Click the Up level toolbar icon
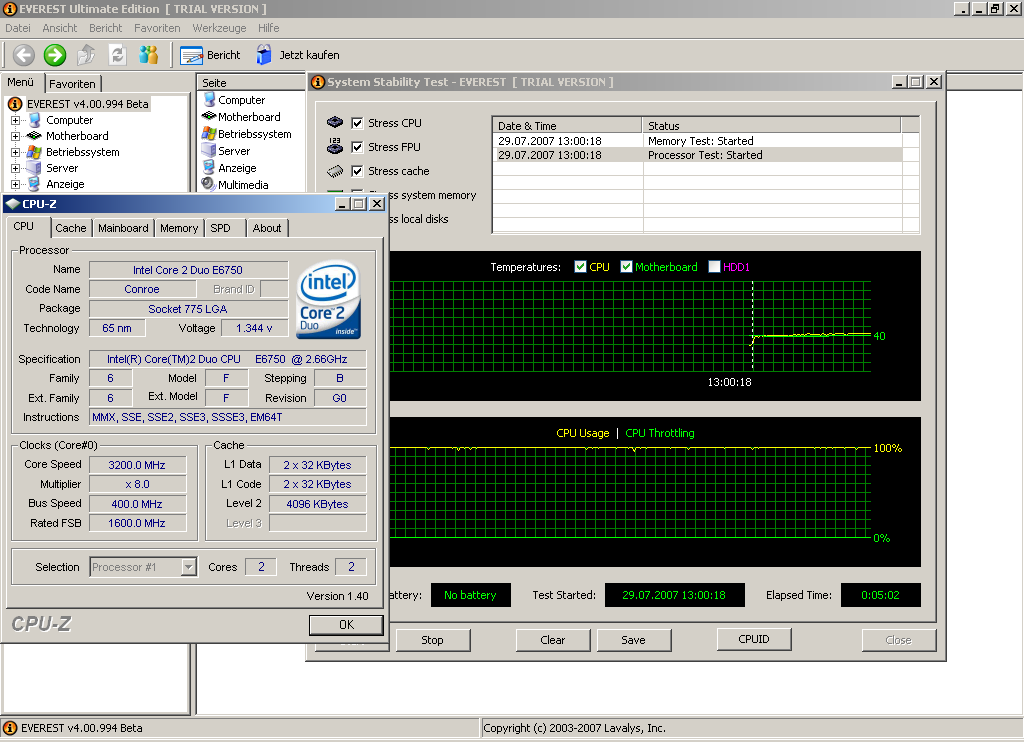 point(86,55)
